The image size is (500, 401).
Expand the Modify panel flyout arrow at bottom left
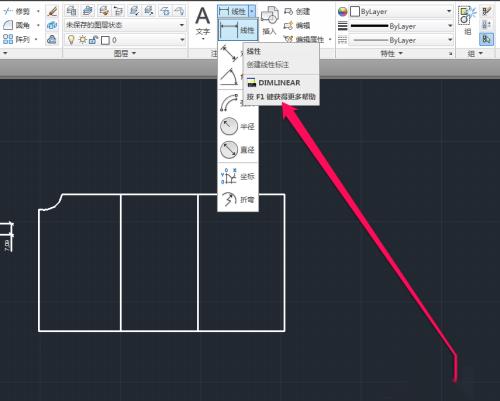(5, 53)
